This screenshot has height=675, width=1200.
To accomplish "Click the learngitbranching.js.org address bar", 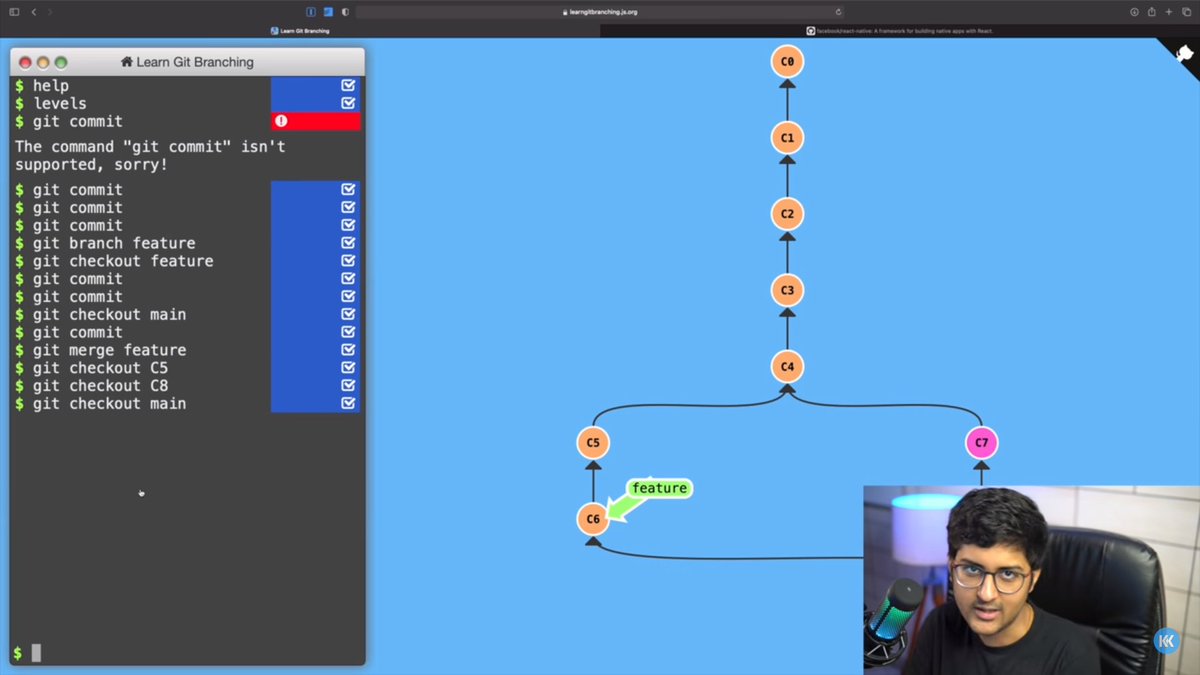I will click(600, 12).
